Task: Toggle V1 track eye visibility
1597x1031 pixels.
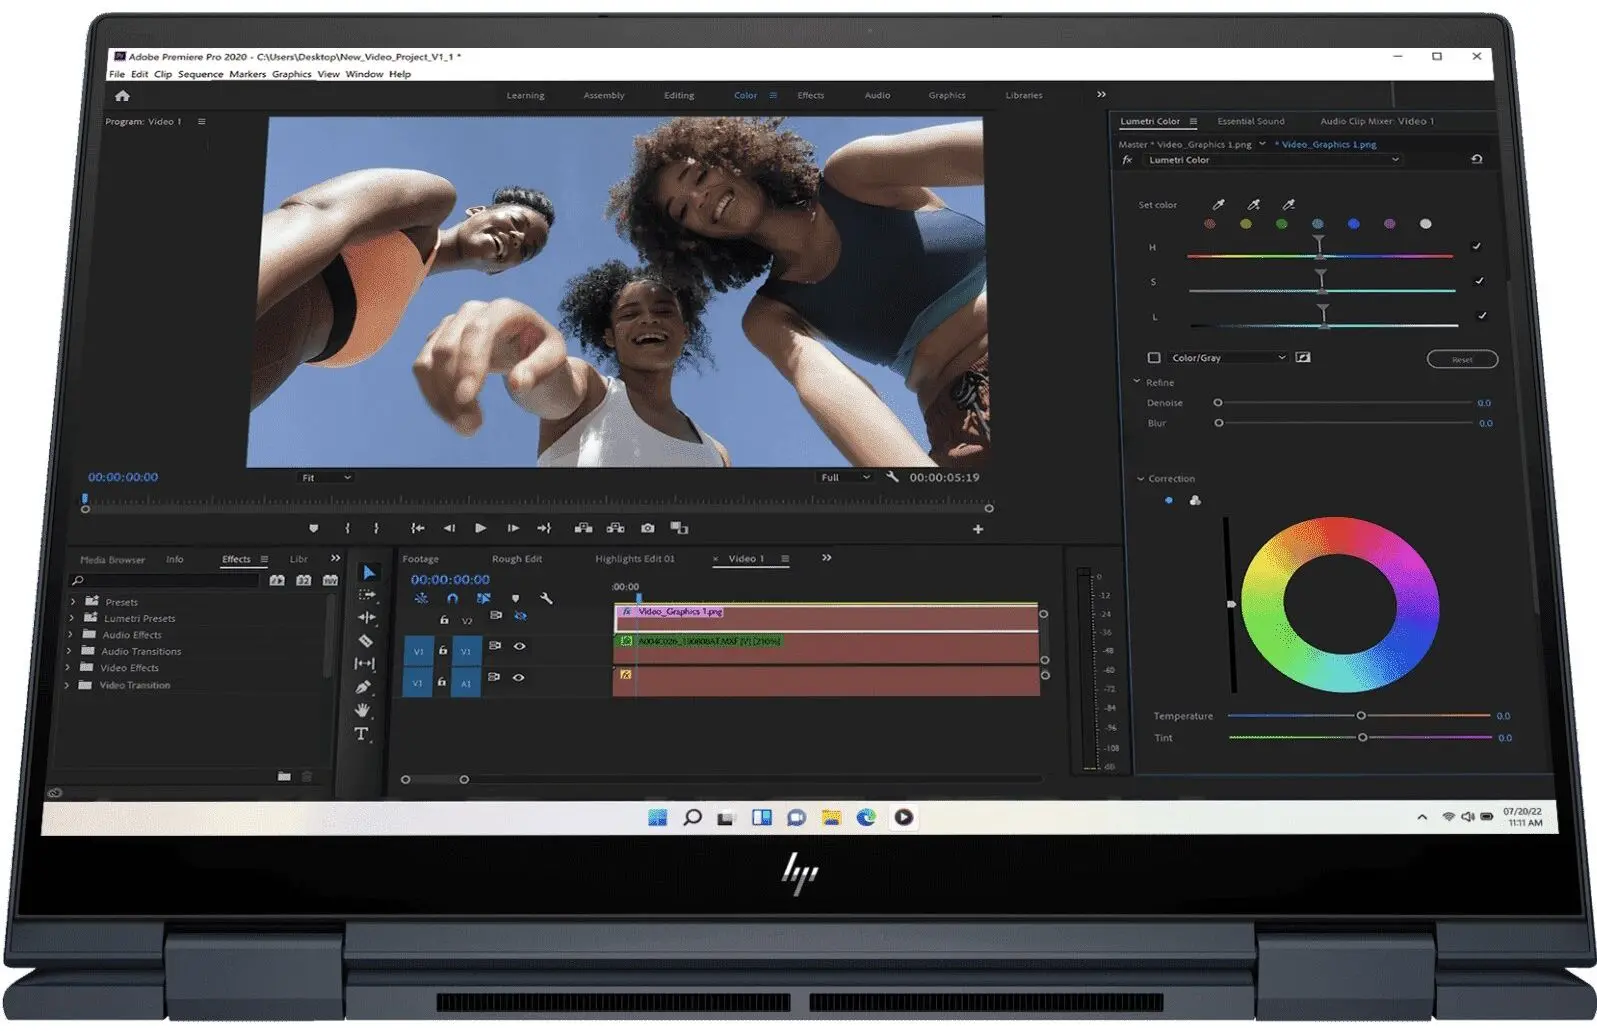Action: 519,646
